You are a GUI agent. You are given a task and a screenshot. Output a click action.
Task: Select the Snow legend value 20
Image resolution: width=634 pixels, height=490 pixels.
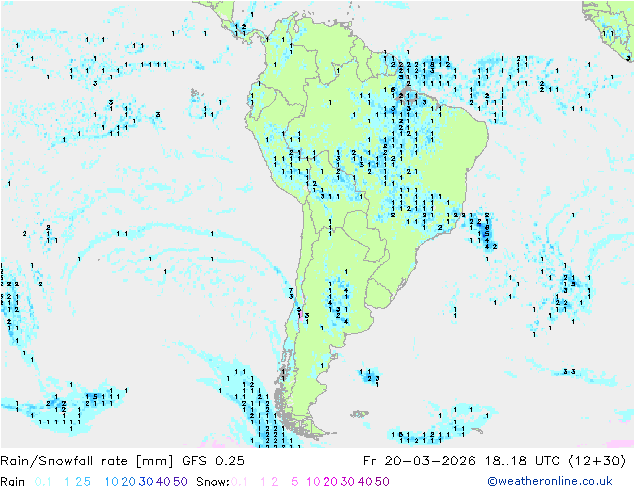coord(330,482)
